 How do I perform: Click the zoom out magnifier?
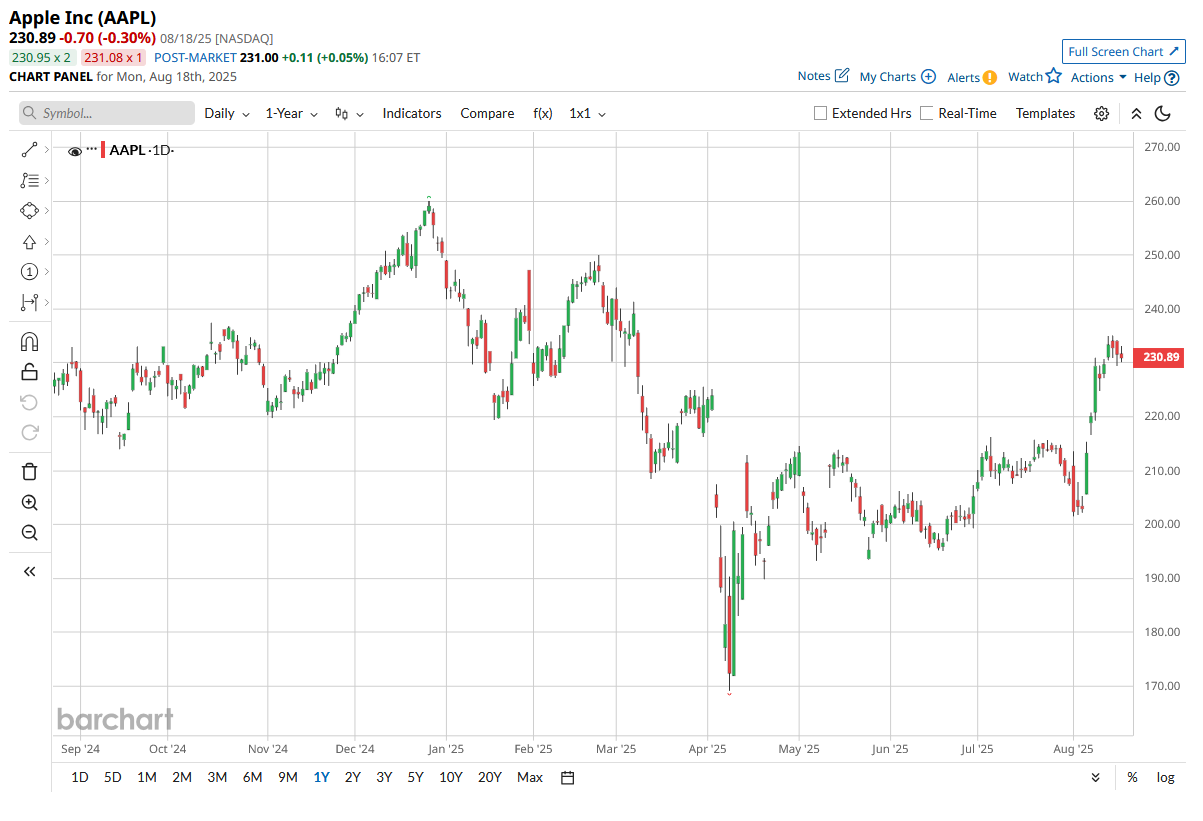pyautogui.click(x=29, y=533)
